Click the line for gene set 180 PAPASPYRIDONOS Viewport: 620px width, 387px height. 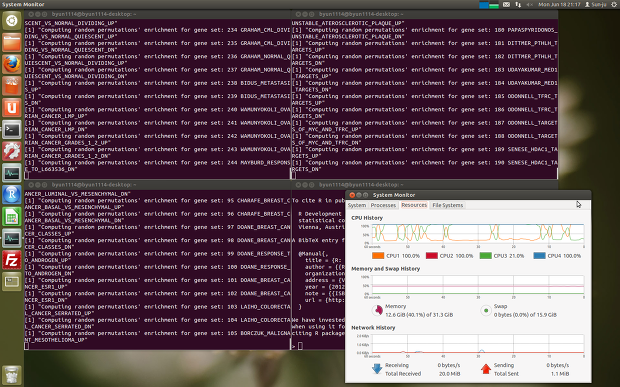pyautogui.click(x=425, y=30)
